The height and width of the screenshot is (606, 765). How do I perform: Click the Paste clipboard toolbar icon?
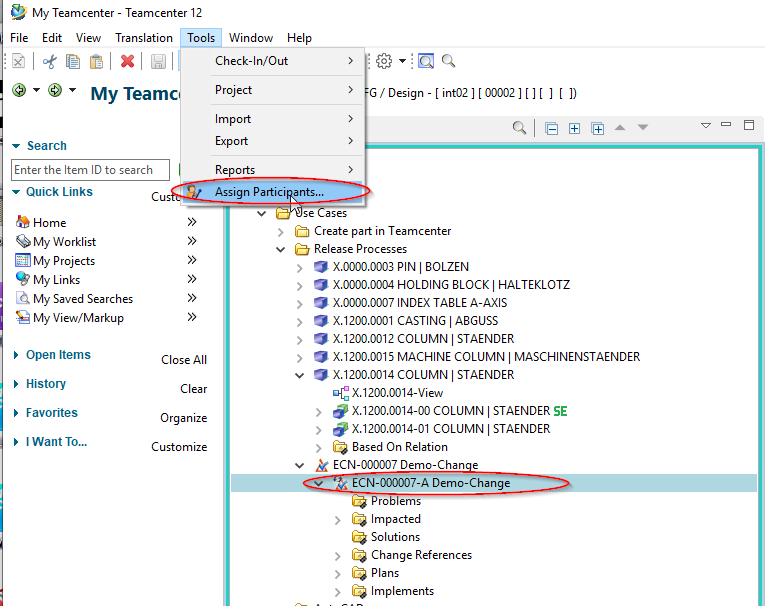point(96,61)
